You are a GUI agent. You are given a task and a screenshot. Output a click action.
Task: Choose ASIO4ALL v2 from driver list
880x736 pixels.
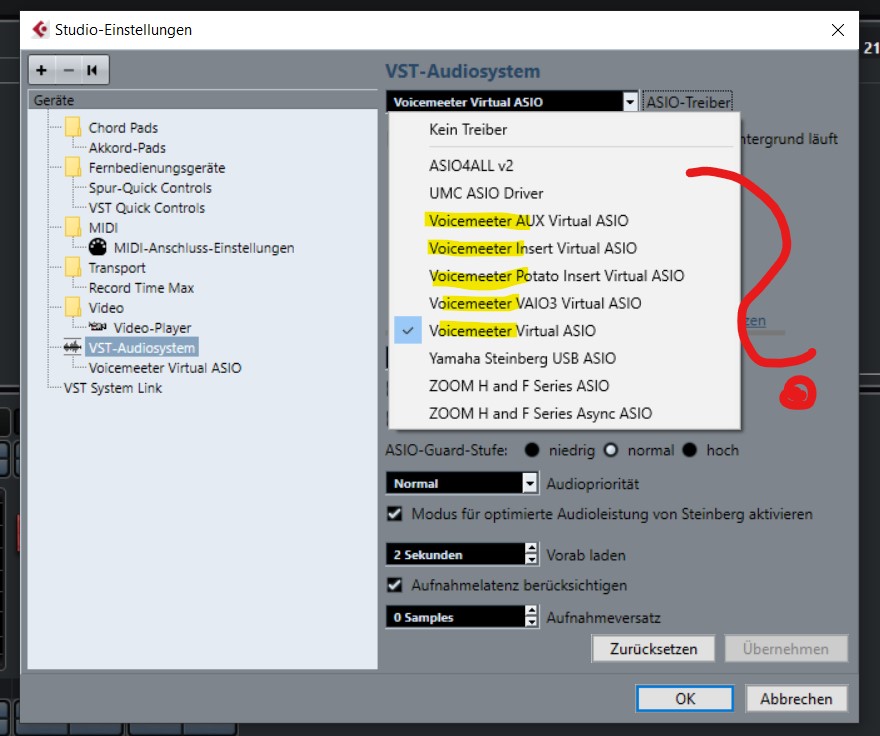tap(471, 166)
